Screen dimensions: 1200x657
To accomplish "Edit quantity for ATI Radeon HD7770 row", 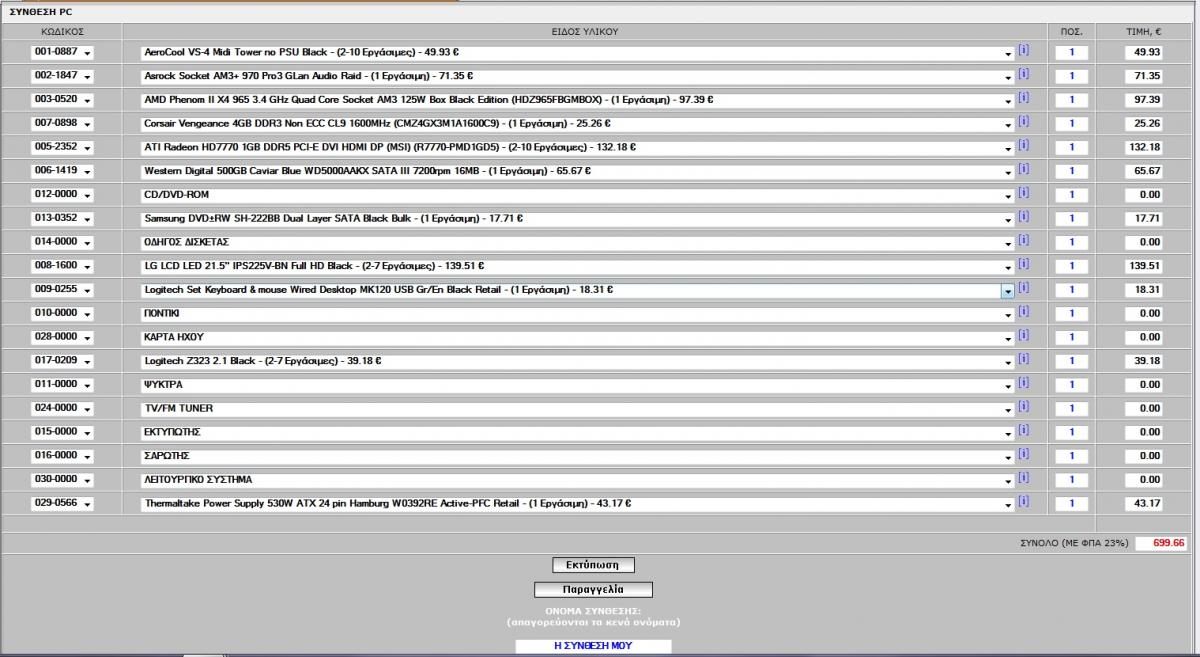I will [1071, 147].
